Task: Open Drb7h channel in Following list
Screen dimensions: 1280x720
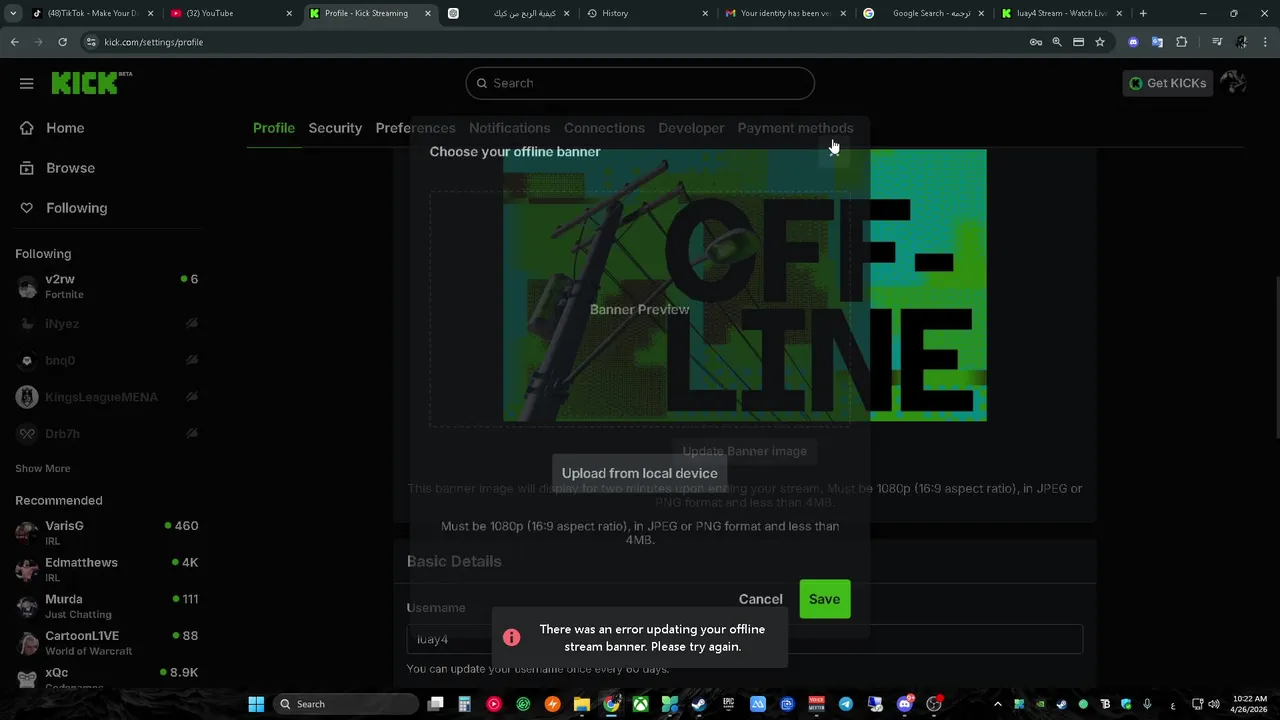Action: 107,434
